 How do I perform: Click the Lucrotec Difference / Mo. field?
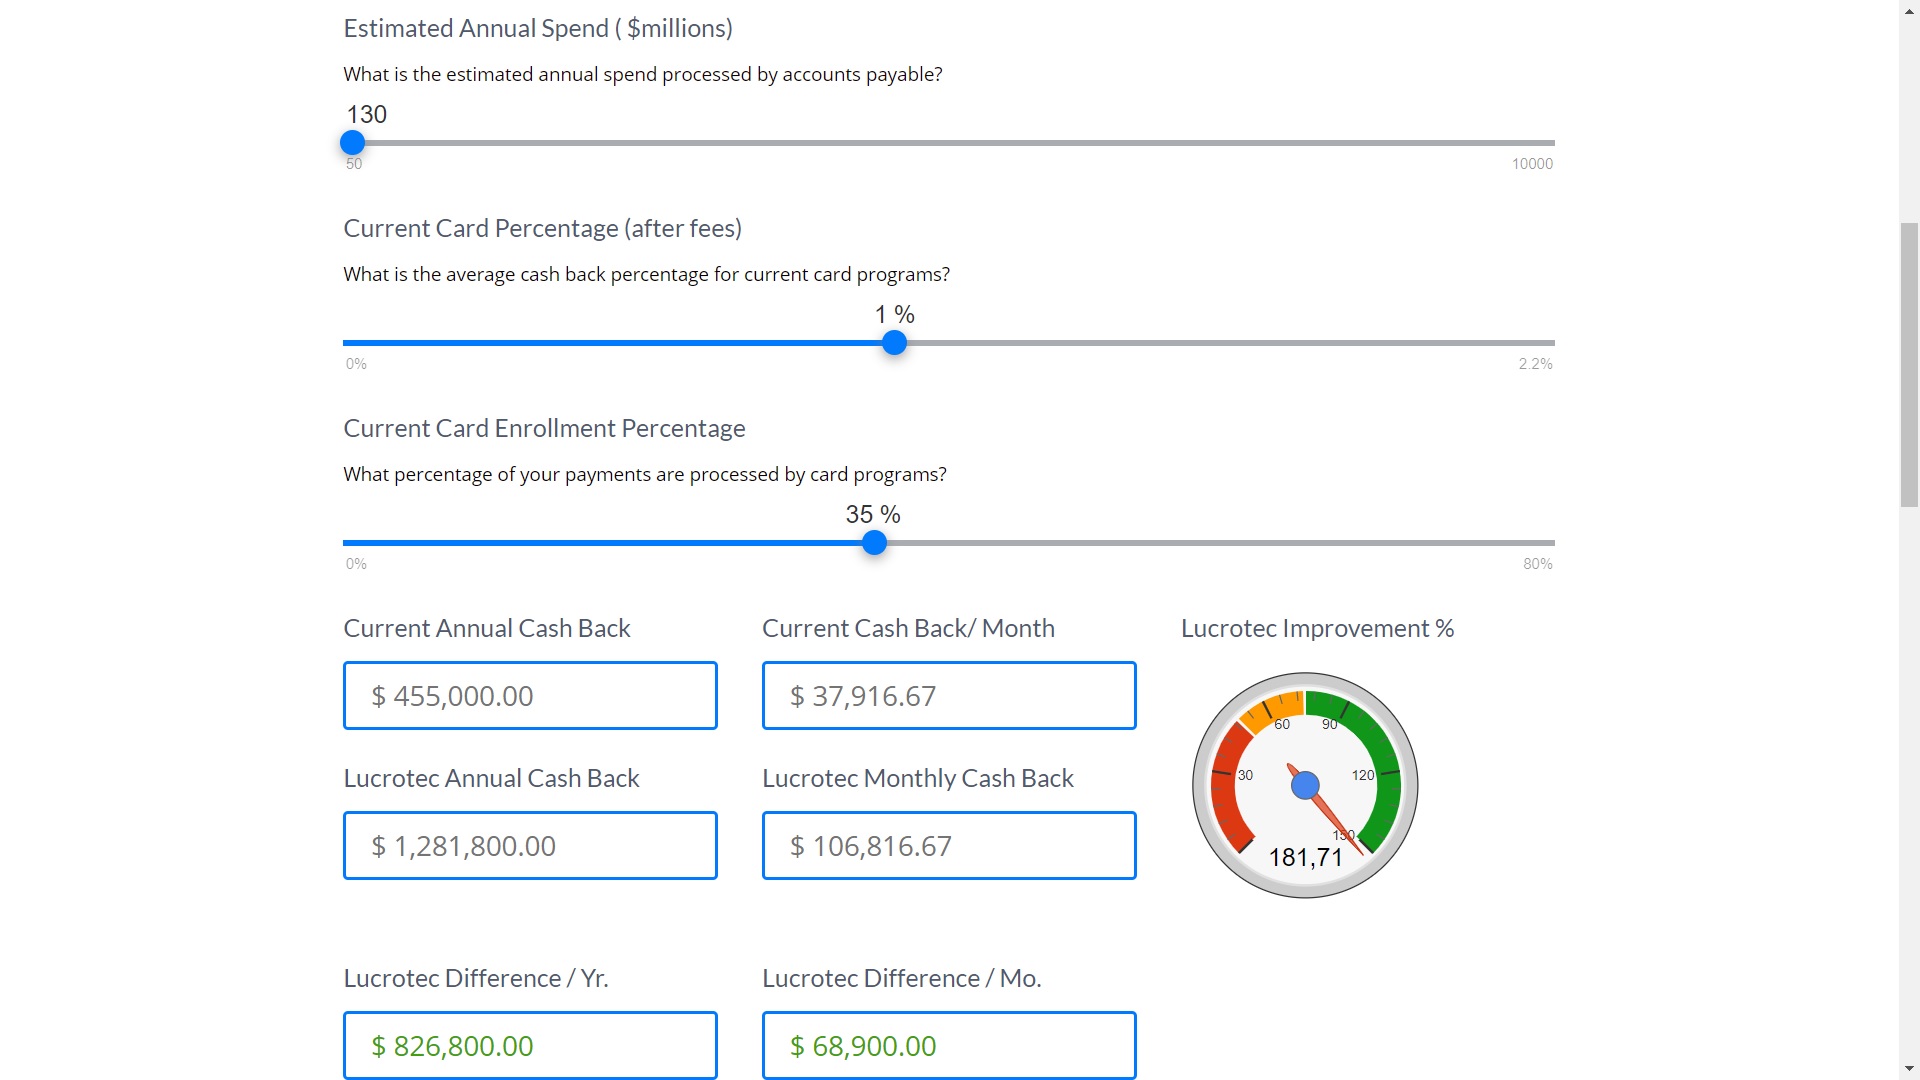[x=948, y=1045]
